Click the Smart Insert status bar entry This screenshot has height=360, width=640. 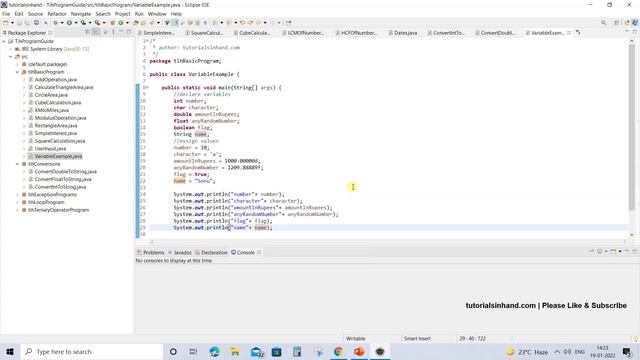[417, 338]
